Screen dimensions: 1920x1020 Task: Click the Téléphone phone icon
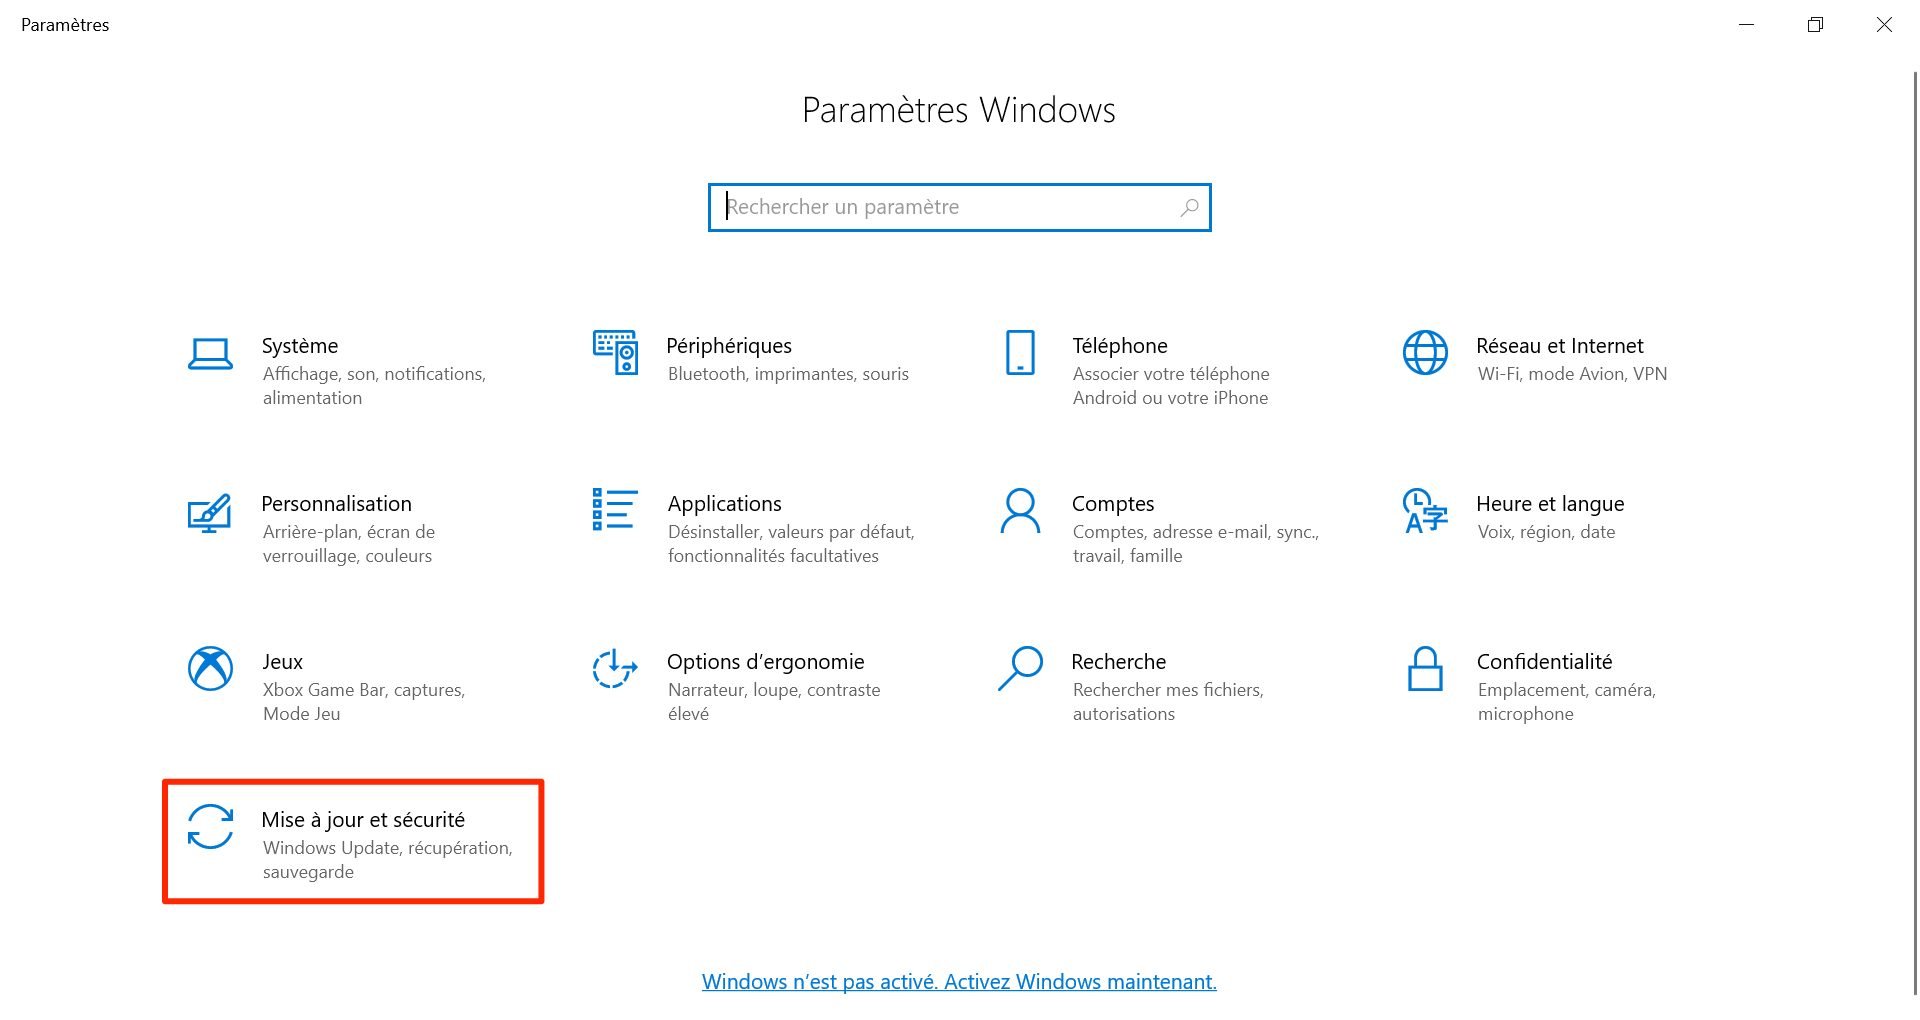pyautogui.click(x=1020, y=352)
